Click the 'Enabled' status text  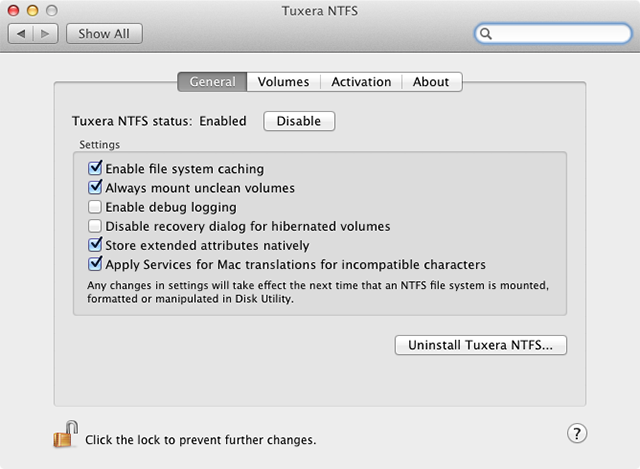point(223,121)
